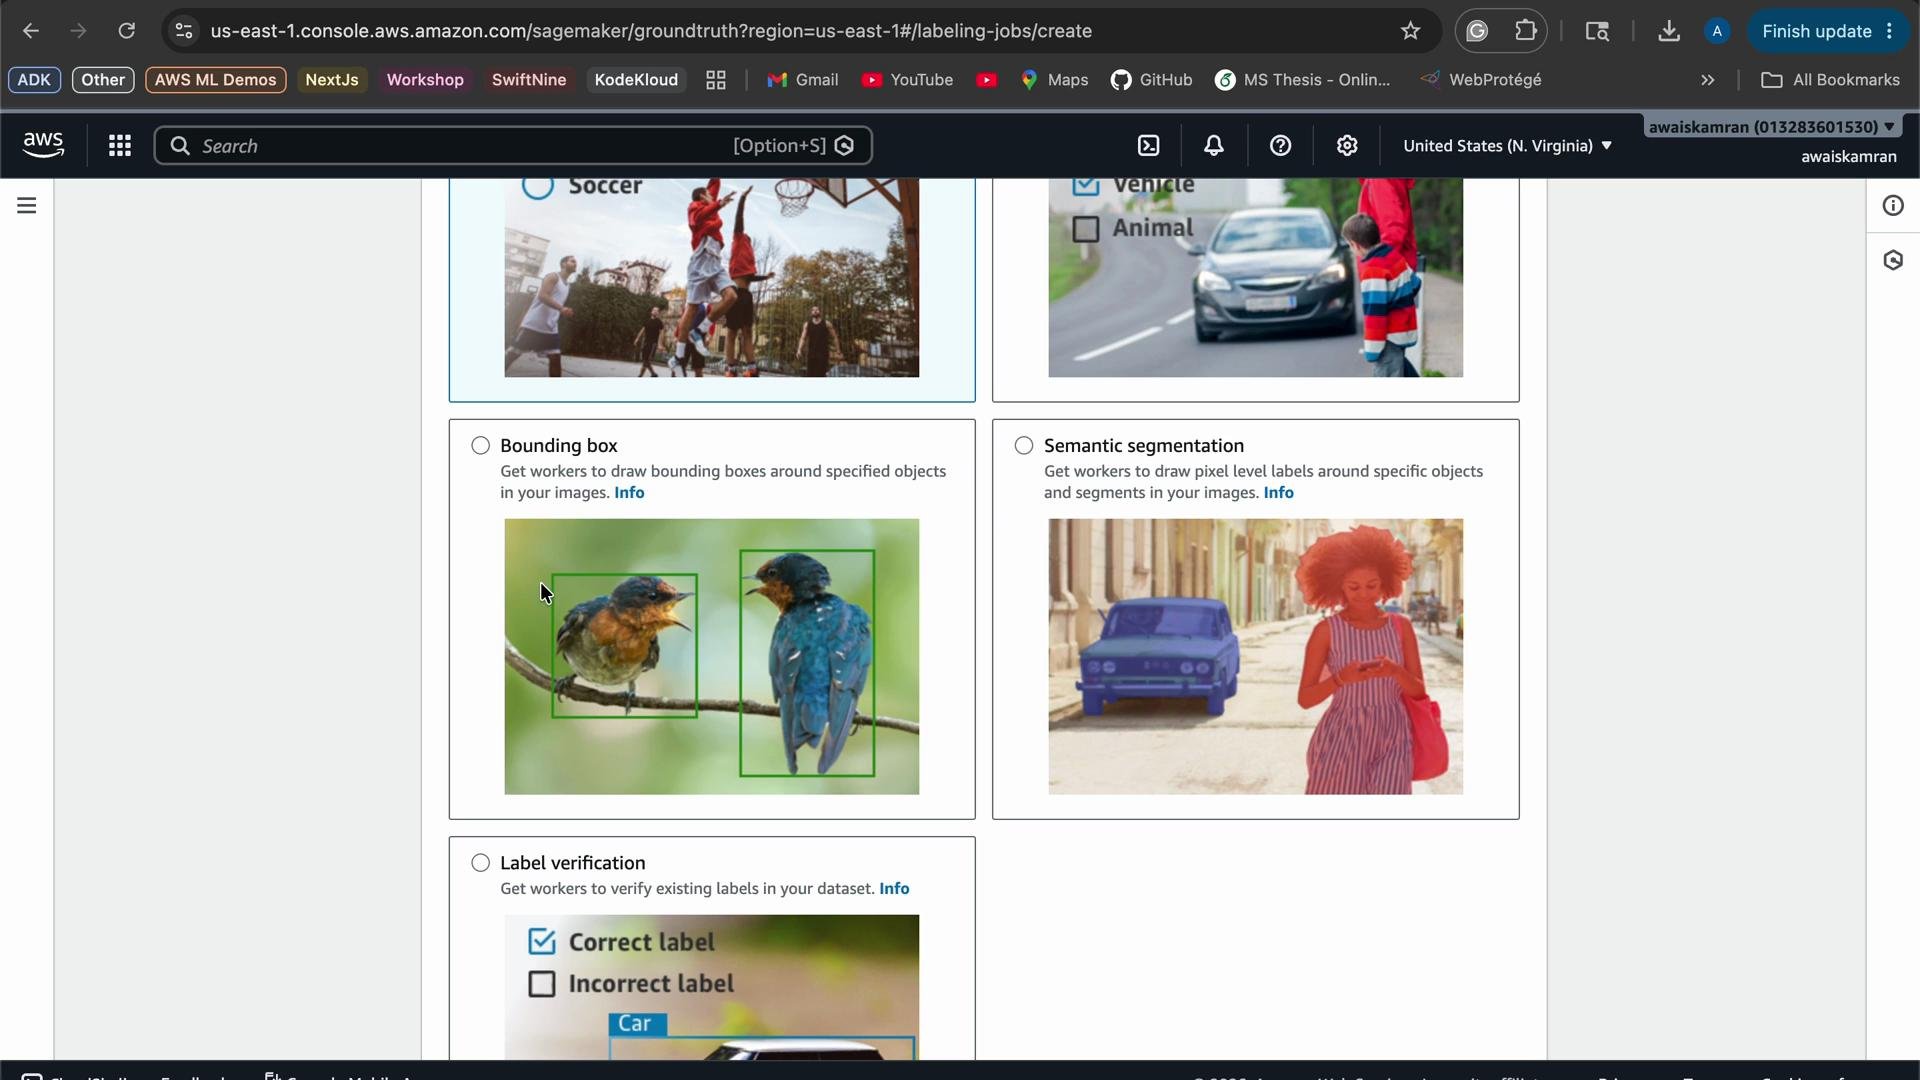Open the Workshop bookmark folder
Viewport: 1920px width, 1080px height.
tap(425, 80)
